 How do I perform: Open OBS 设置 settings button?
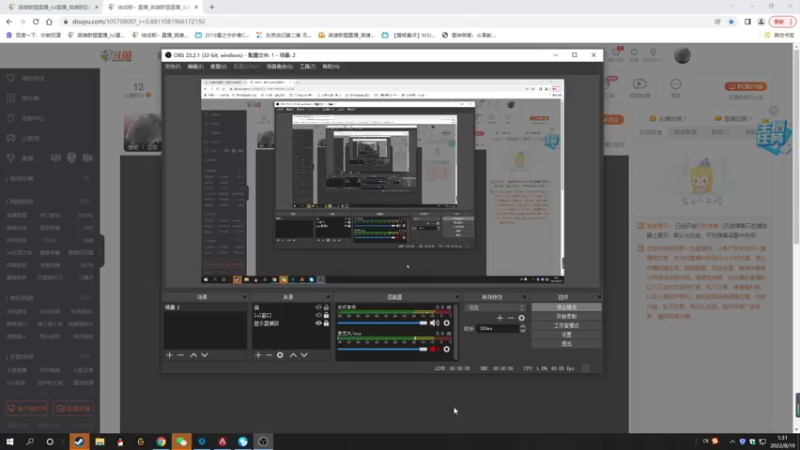(566, 335)
